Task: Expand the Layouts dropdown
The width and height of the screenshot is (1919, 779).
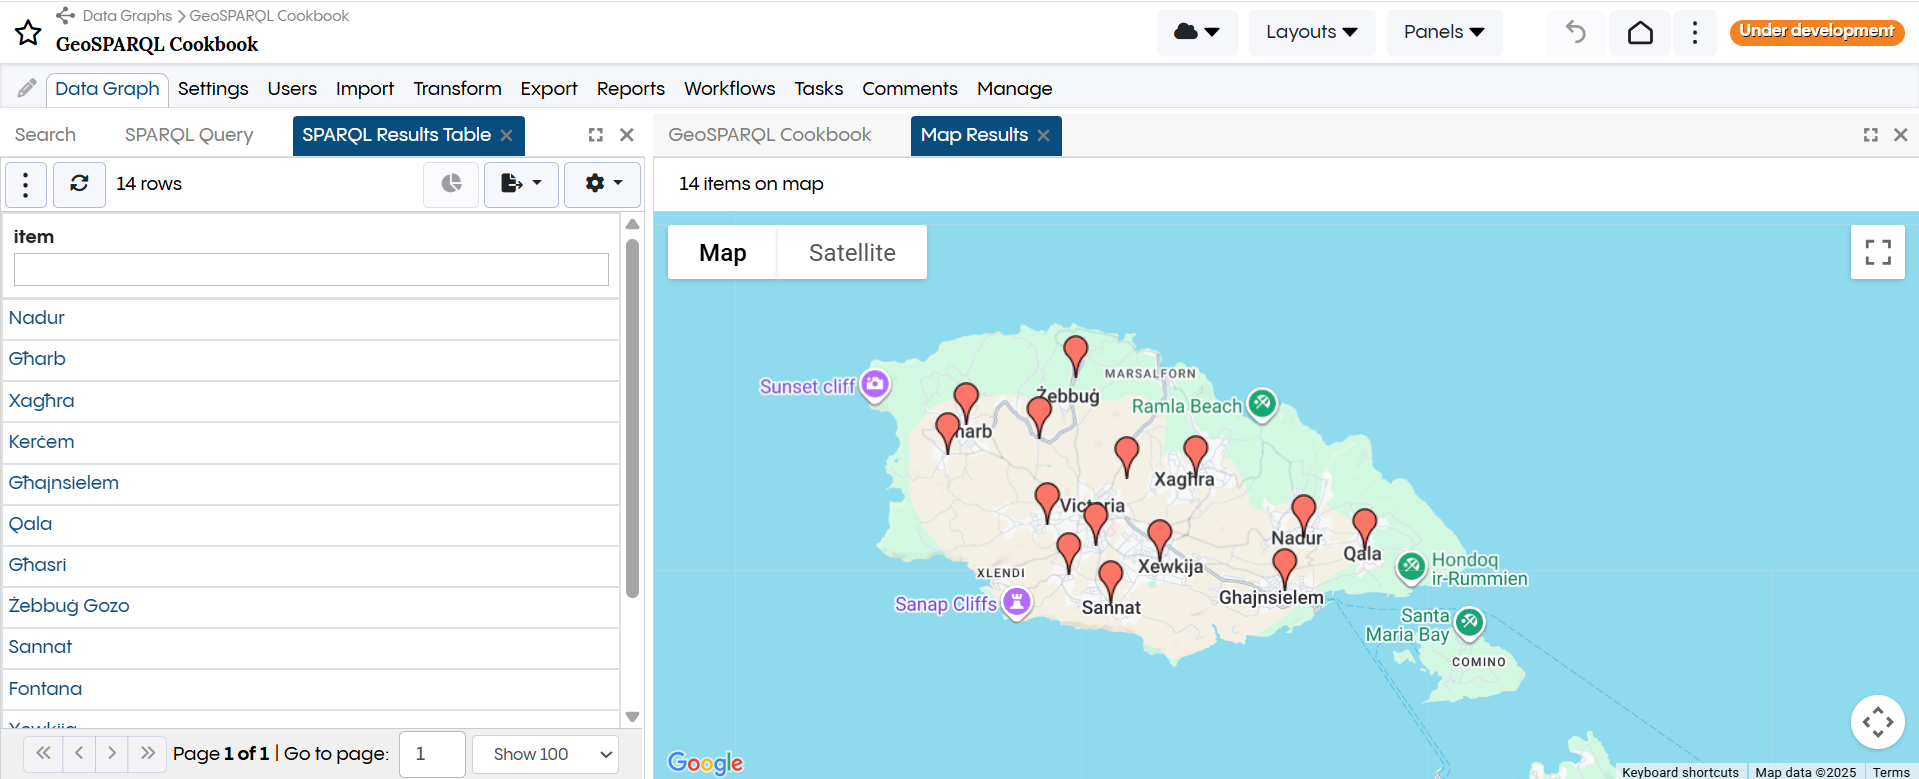Action: tap(1311, 32)
